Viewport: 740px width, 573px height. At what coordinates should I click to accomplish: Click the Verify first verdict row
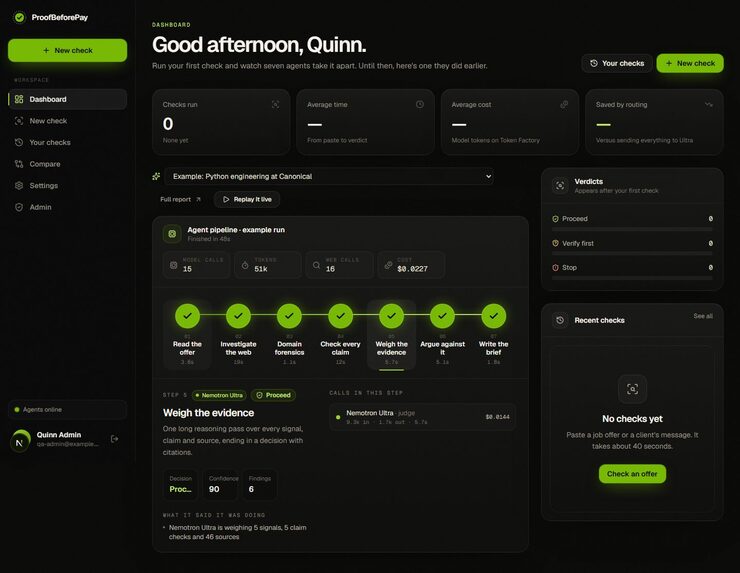point(632,244)
